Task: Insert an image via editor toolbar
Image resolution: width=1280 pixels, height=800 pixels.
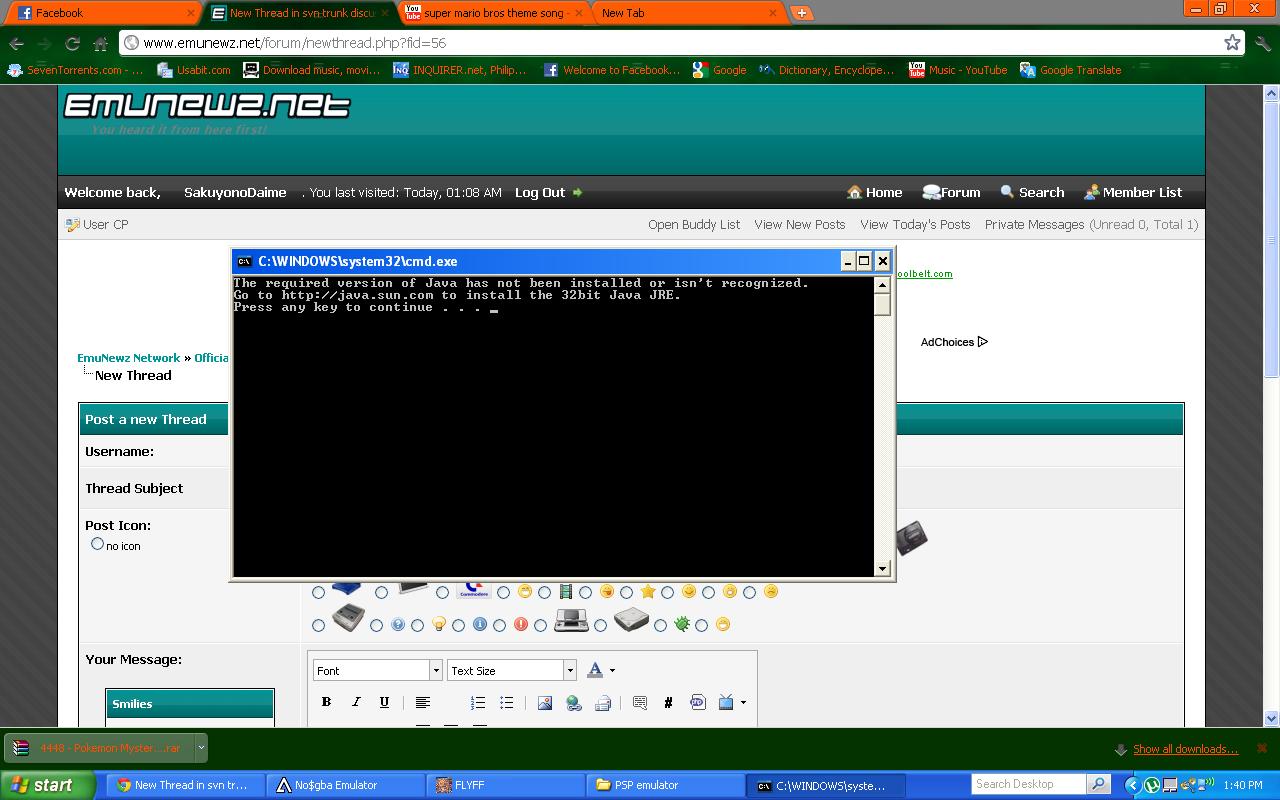Action: point(545,703)
